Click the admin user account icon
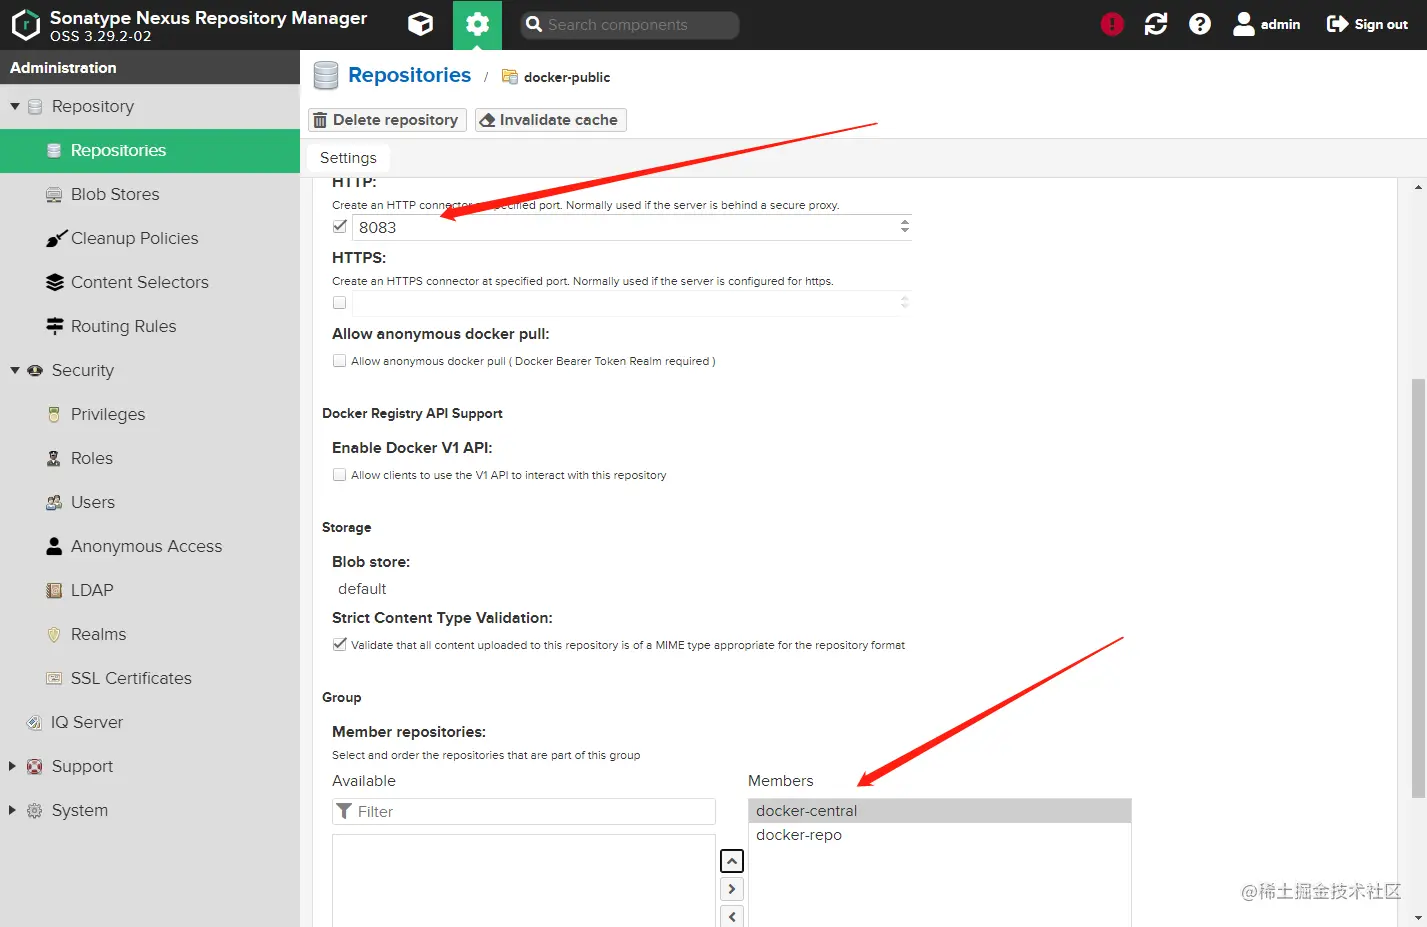Viewport: 1427px width, 927px height. tap(1243, 24)
